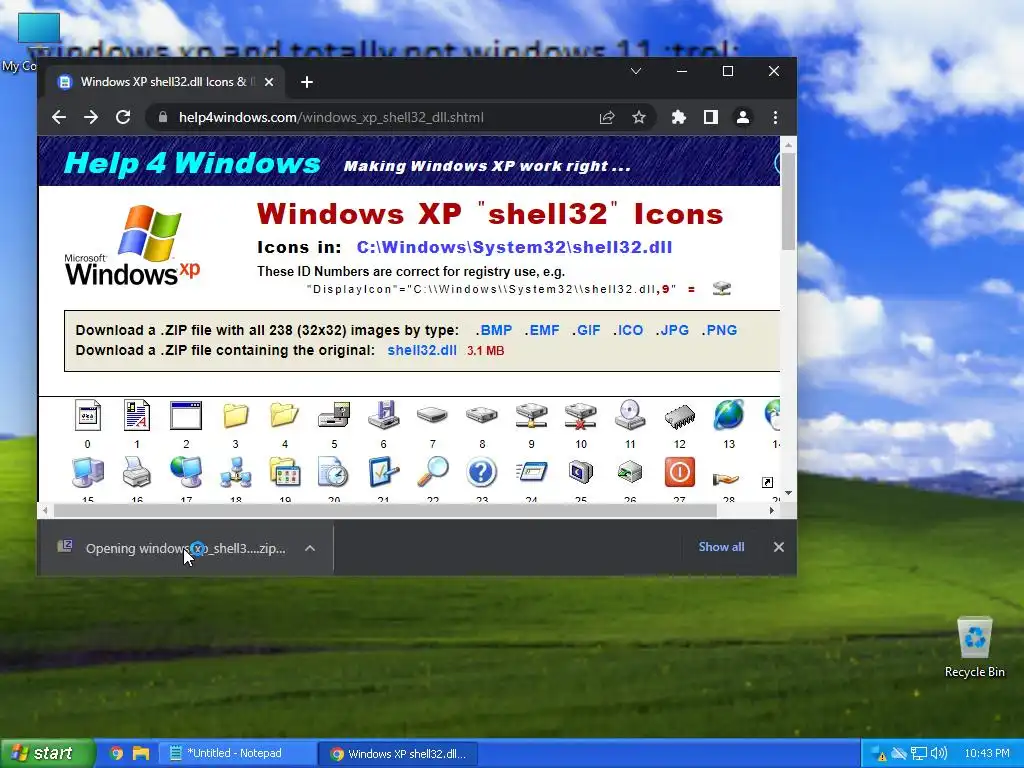The width and height of the screenshot is (1024, 768).
Task: Click the blue question mark help icon
Action: pyautogui.click(x=482, y=472)
